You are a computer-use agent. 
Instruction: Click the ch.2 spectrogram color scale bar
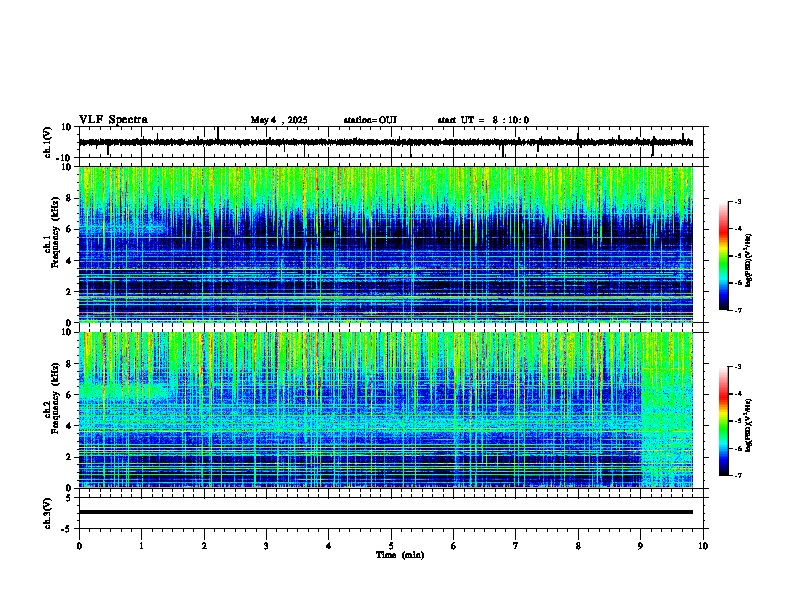(724, 421)
